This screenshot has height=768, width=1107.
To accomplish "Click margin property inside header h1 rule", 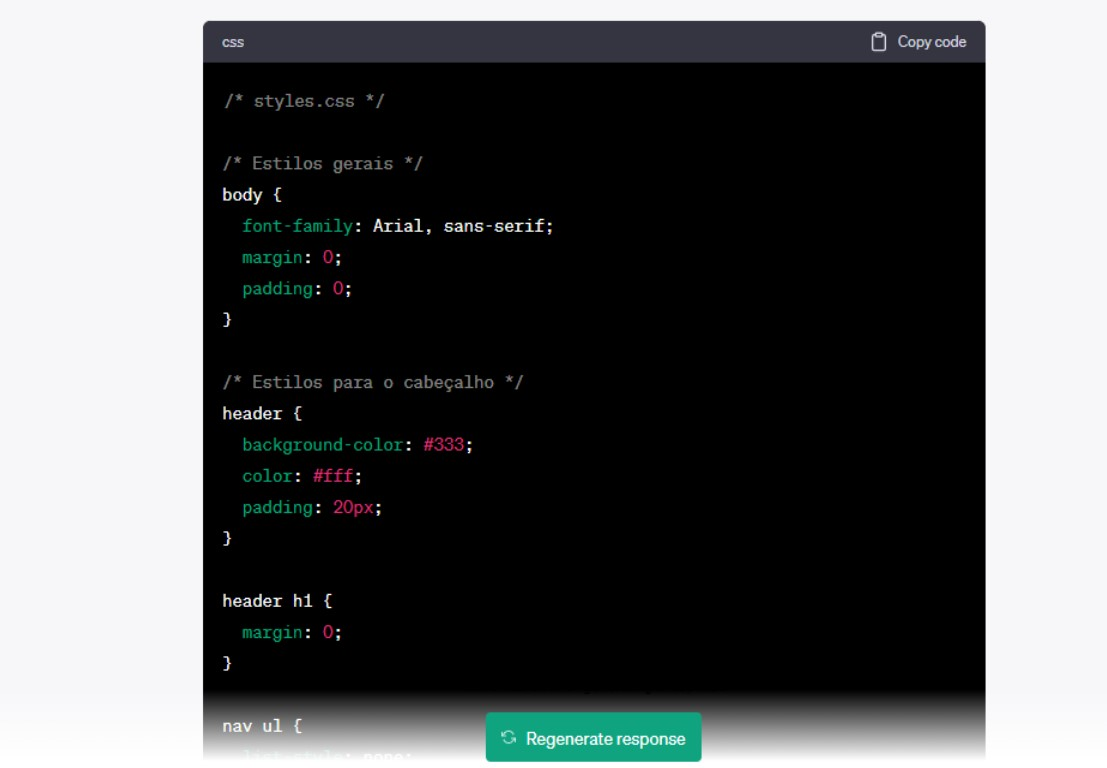I will [x=271, y=632].
